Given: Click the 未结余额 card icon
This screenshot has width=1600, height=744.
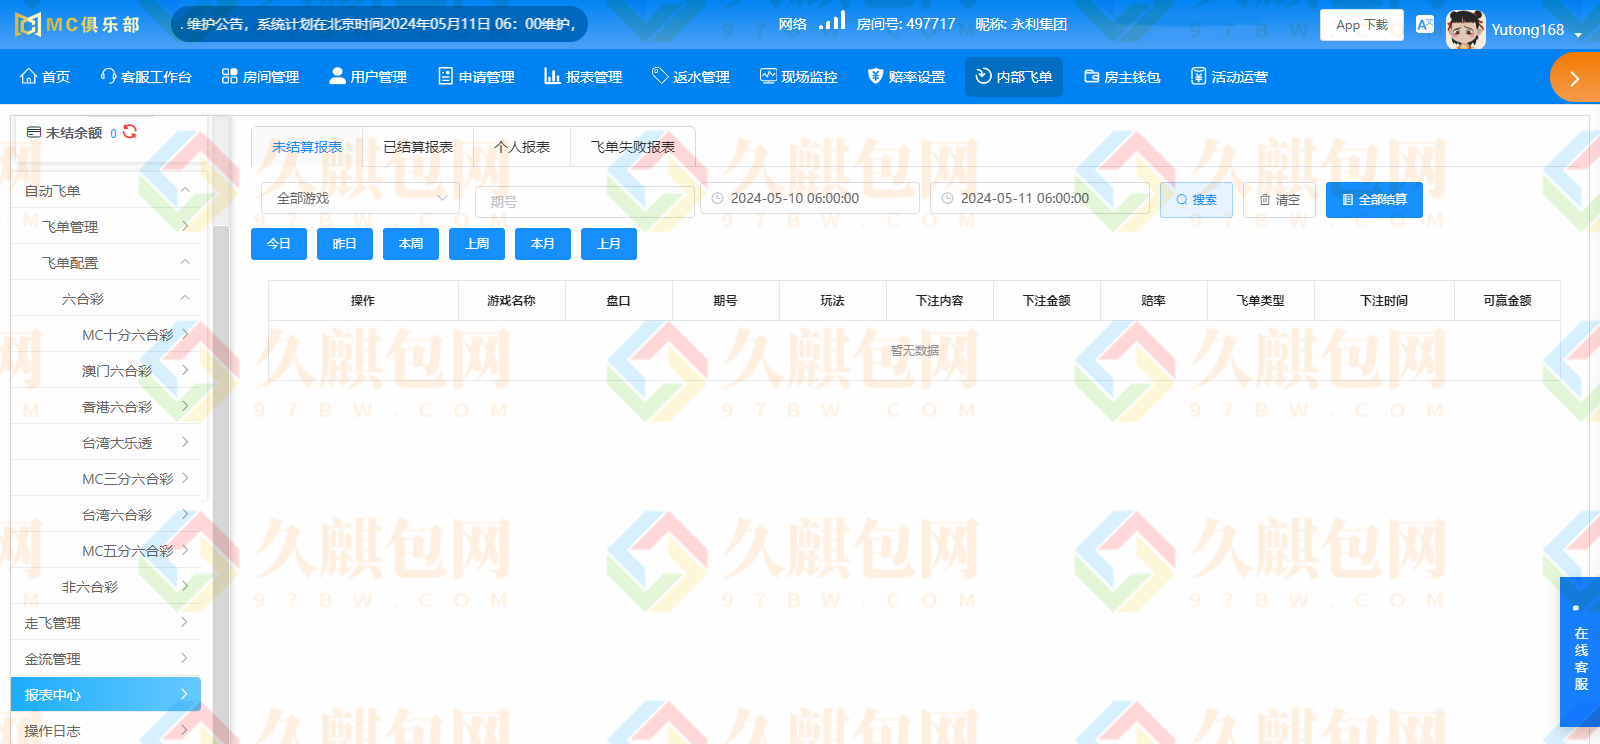Looking at the screenshot, I should 34,132.
